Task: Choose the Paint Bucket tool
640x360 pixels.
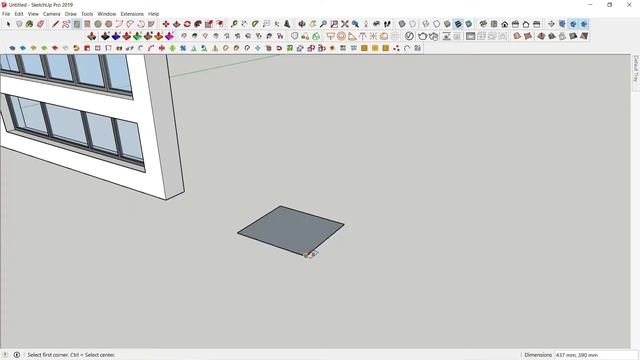Action: click(x=29, y=24)
